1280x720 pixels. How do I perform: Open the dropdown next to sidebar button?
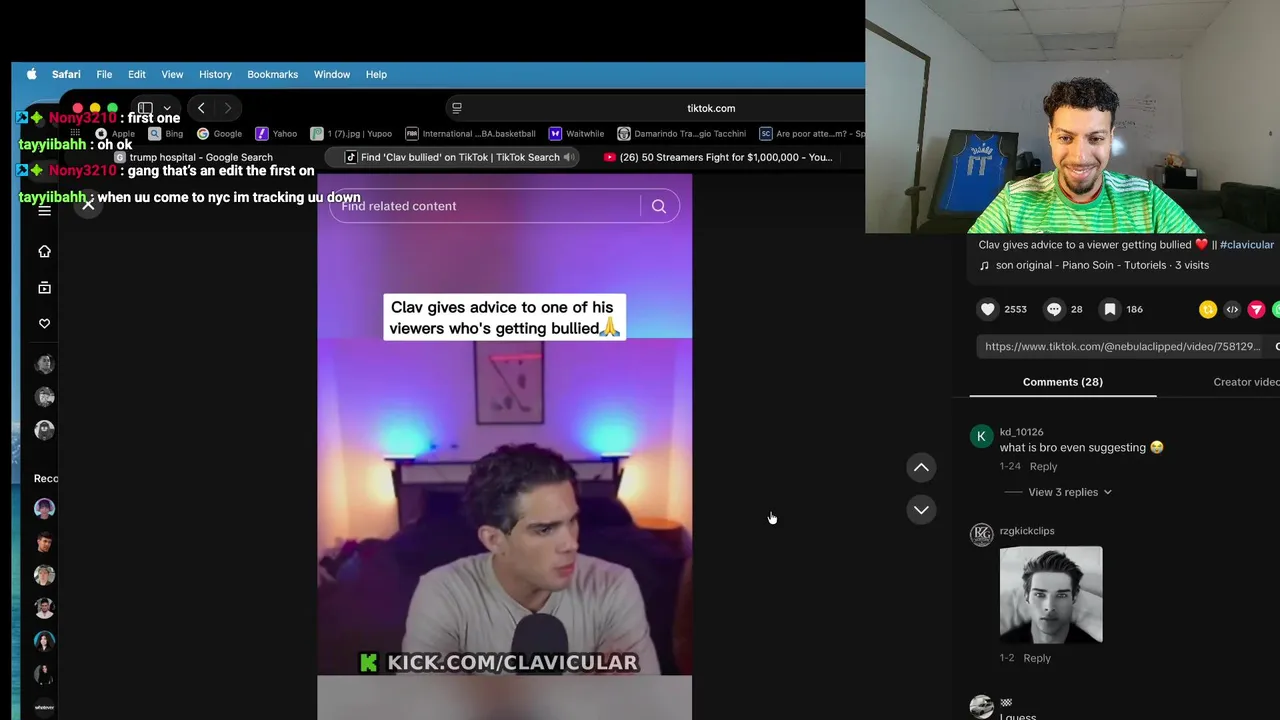pyautogui.click(x=167, y=108)
